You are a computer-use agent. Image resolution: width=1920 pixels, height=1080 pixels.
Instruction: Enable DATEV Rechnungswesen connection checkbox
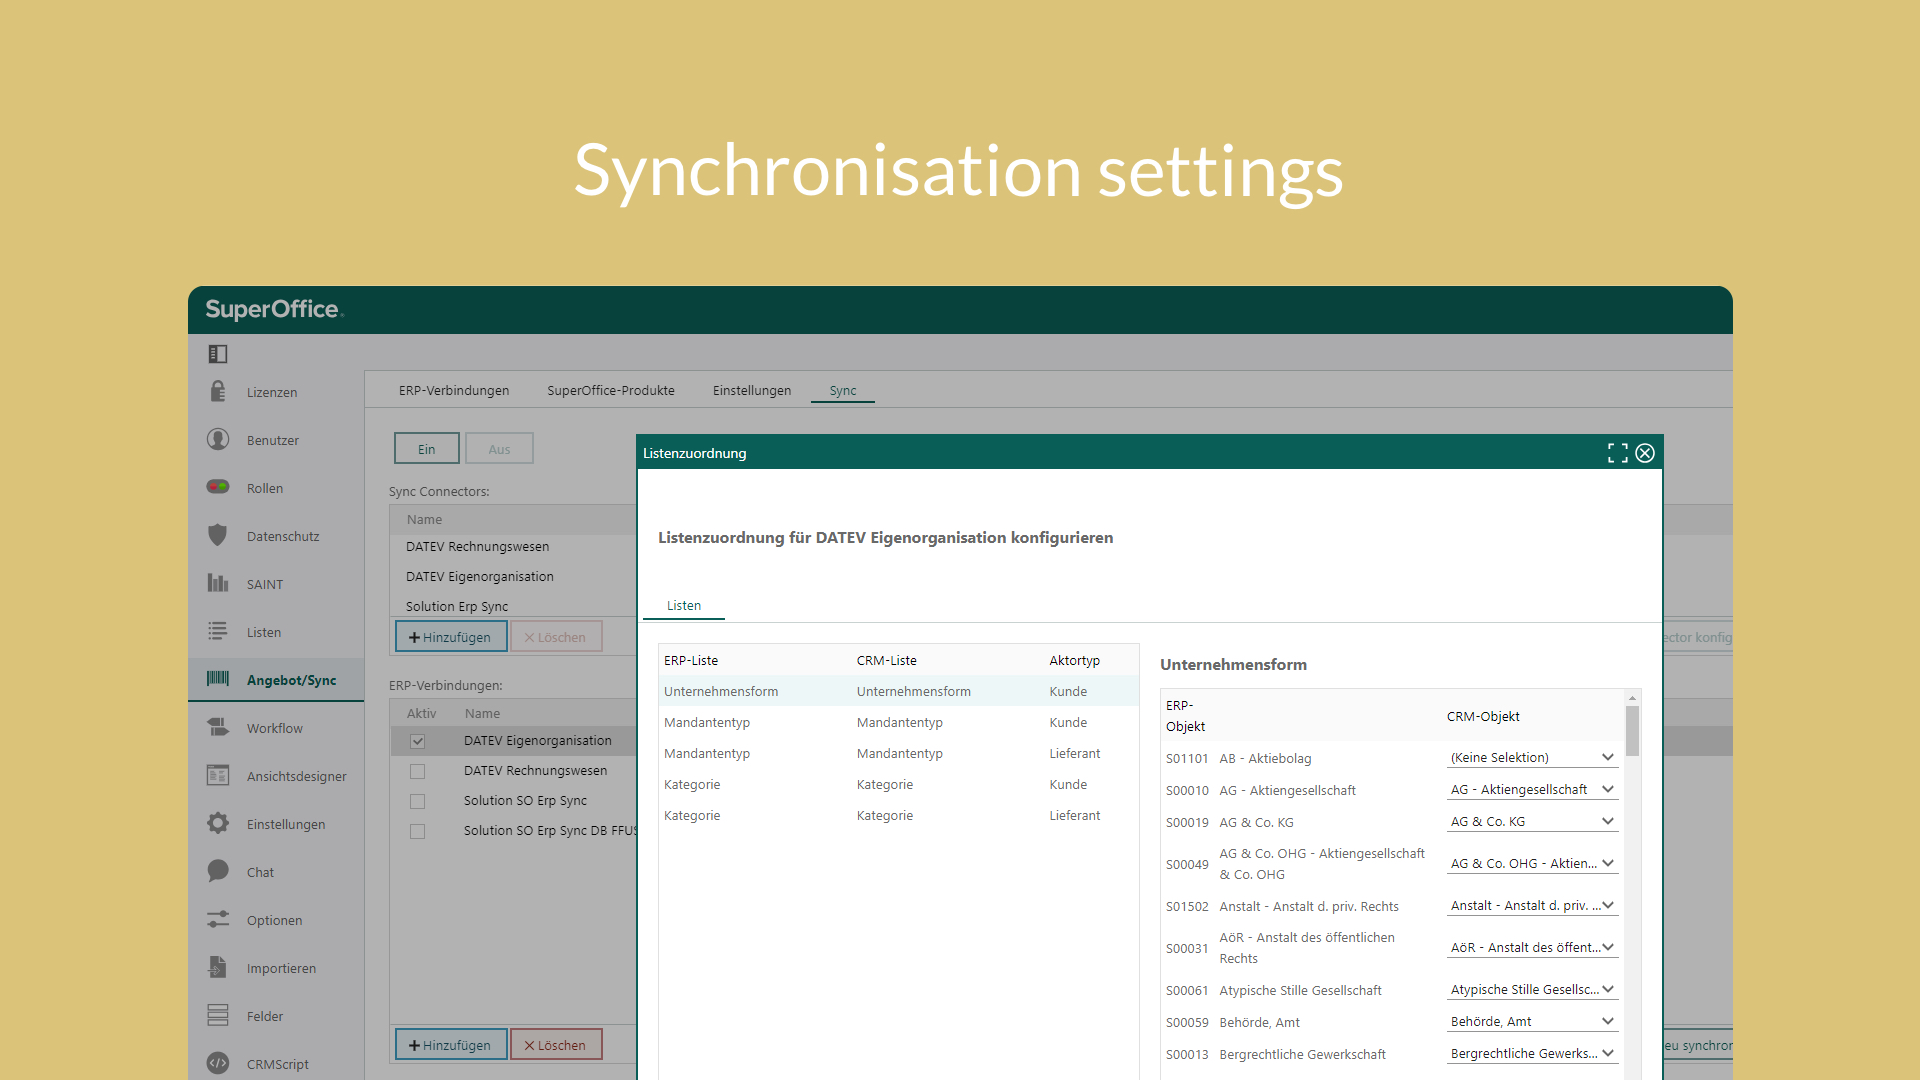418,771
